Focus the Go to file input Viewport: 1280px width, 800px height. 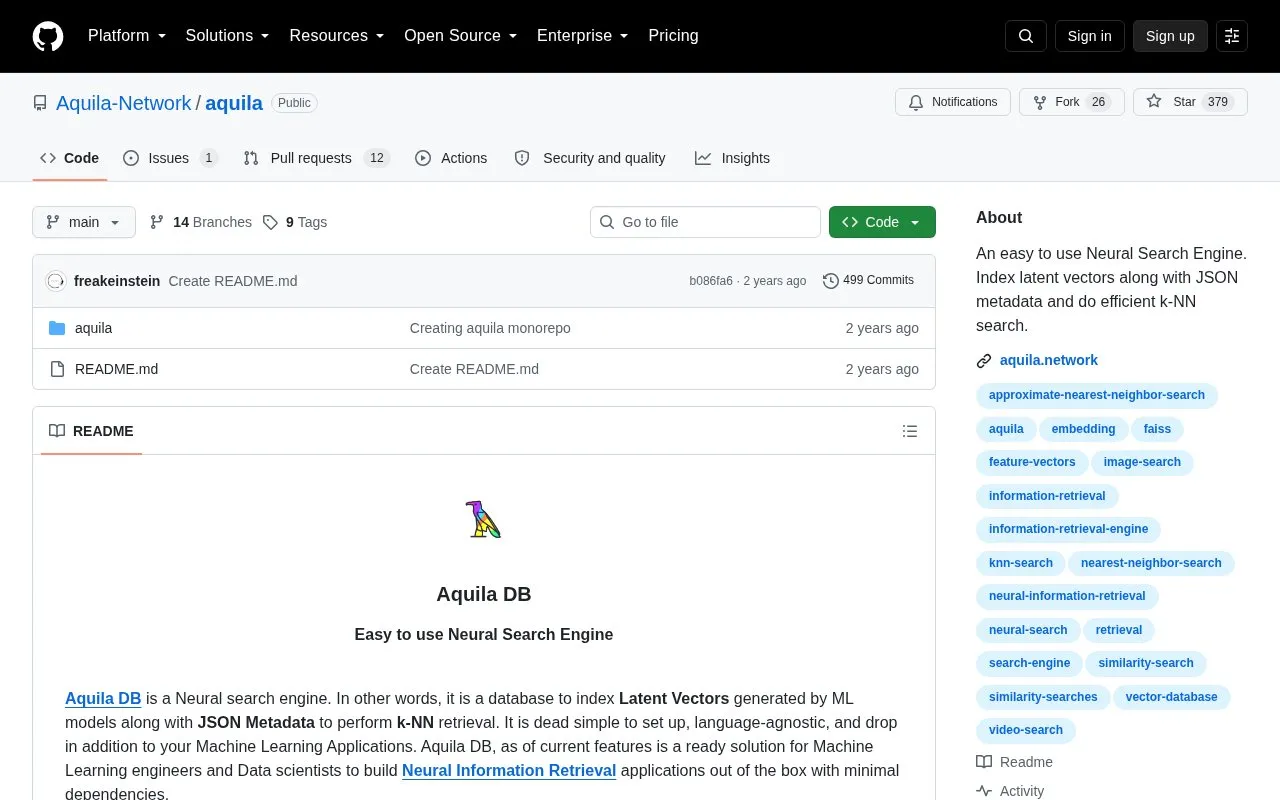705,222
